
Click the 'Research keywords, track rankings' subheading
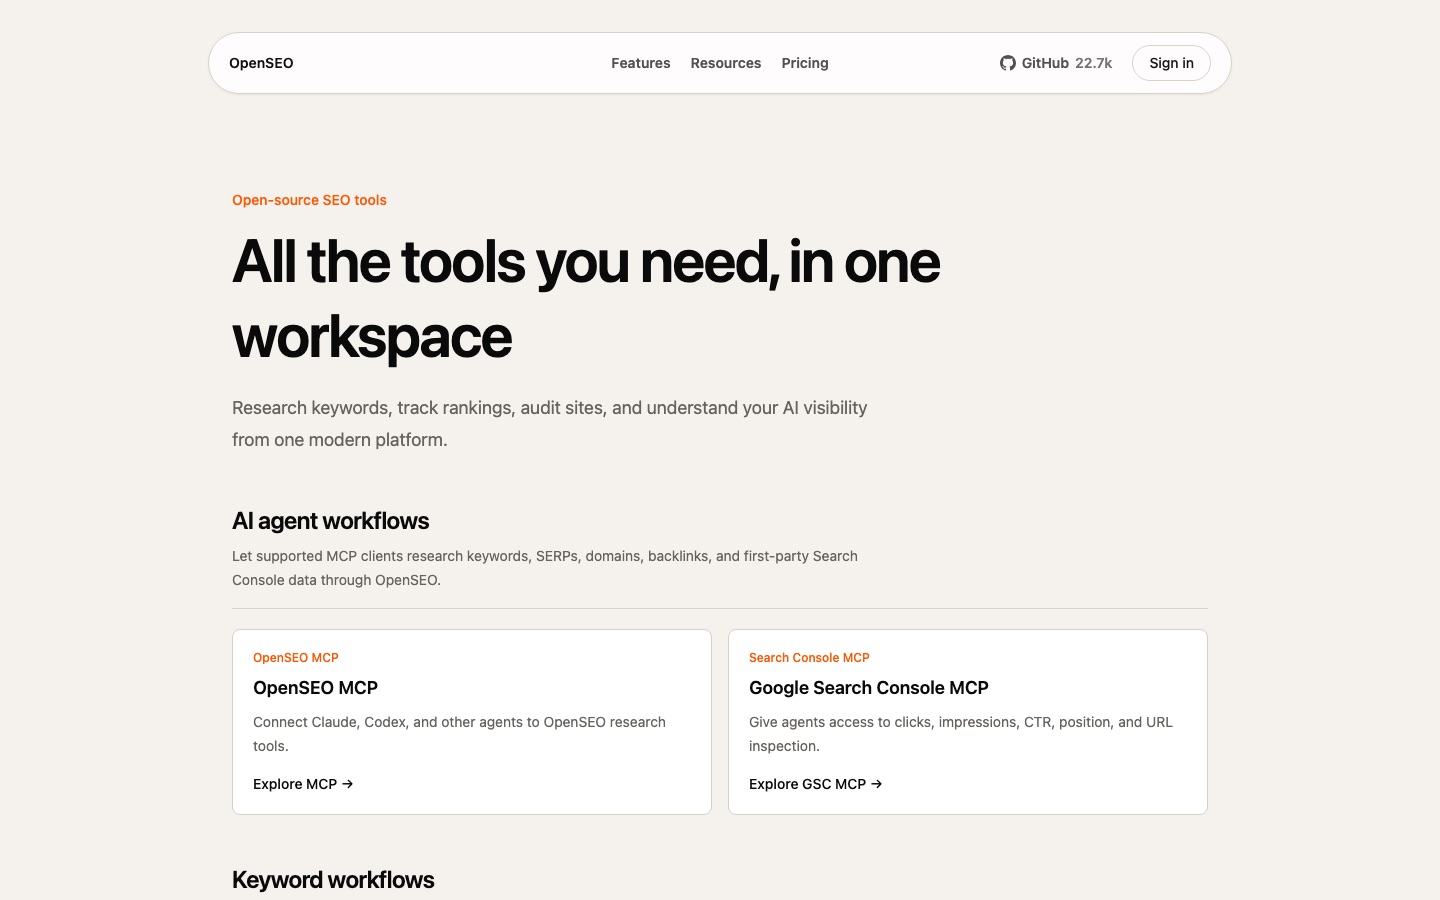(x=550, y=424)
